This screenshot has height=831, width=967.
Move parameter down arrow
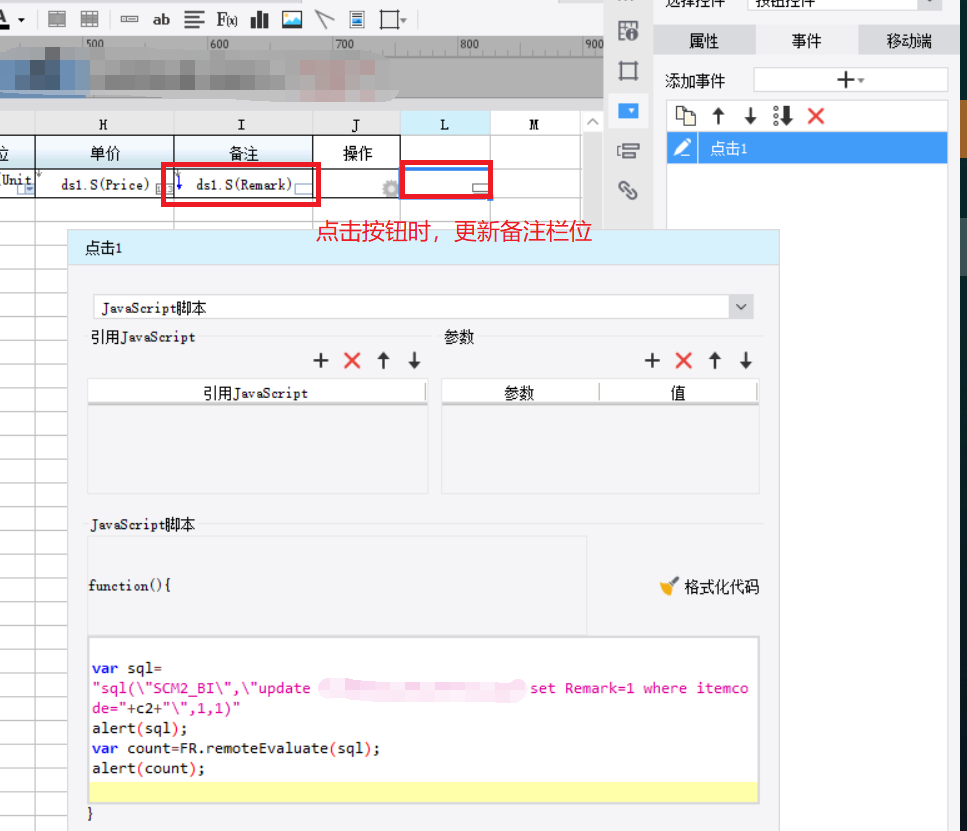(x=746, y=360)
